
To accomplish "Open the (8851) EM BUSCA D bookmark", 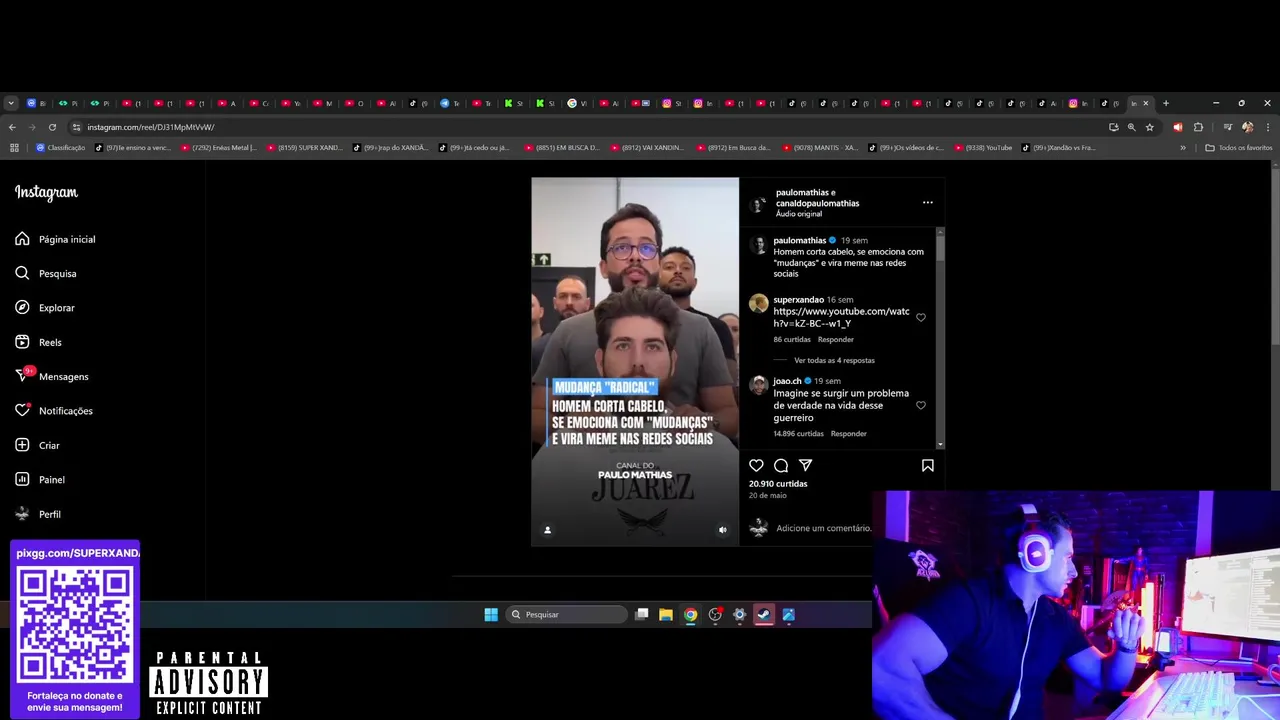I will 562,148.
